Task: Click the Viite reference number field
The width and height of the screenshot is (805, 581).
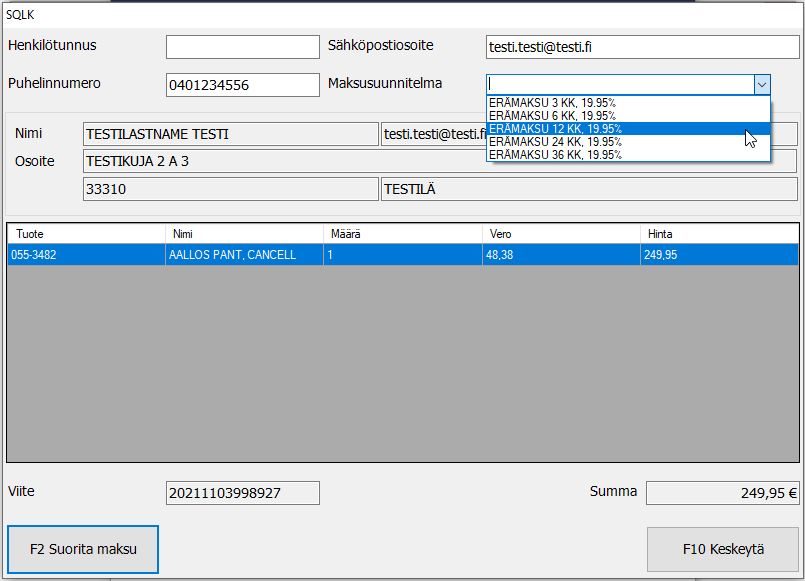Action: point(242,493)
